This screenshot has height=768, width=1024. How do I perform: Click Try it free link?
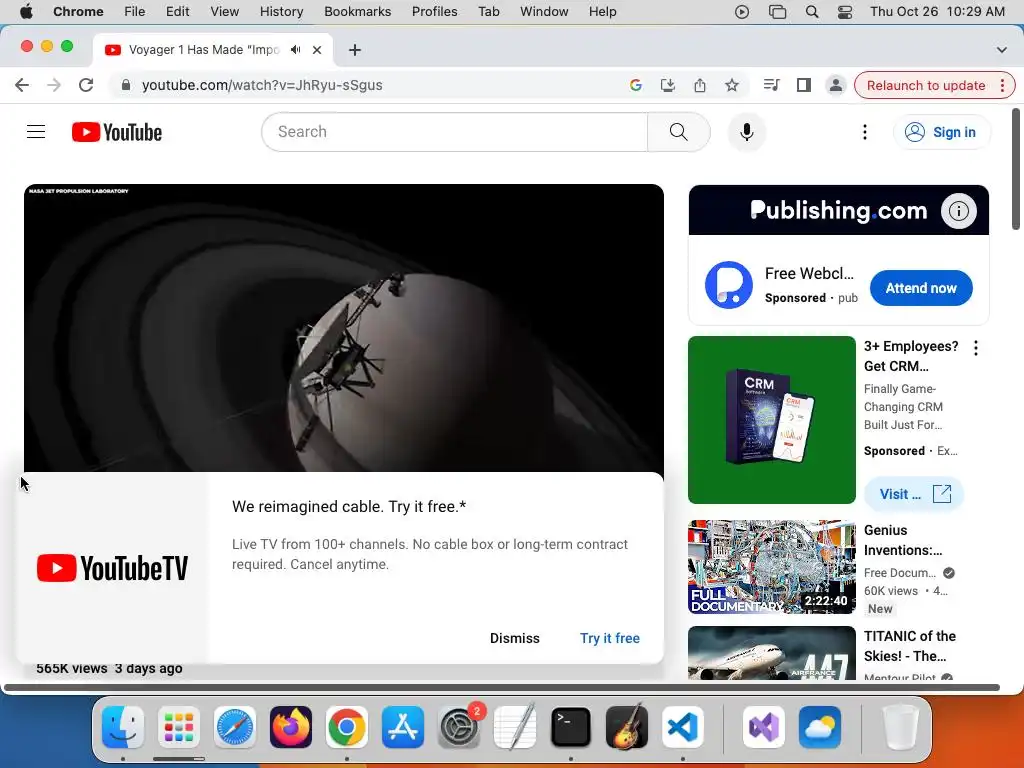point(609,638)
